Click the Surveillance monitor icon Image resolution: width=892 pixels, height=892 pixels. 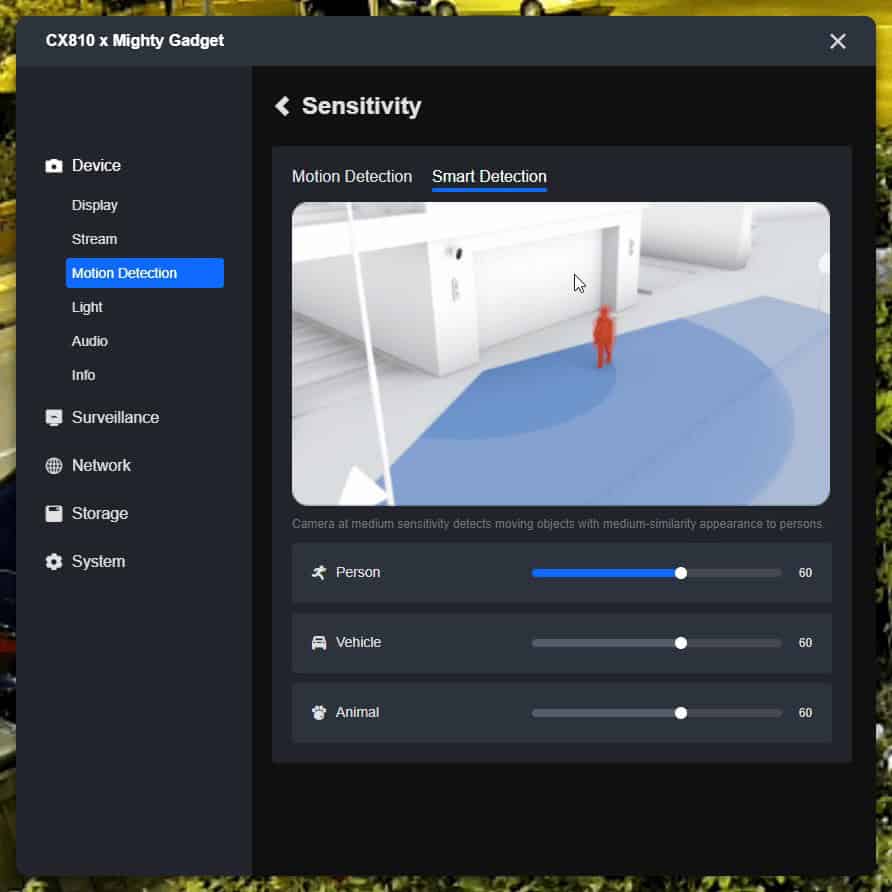point(54,418)
